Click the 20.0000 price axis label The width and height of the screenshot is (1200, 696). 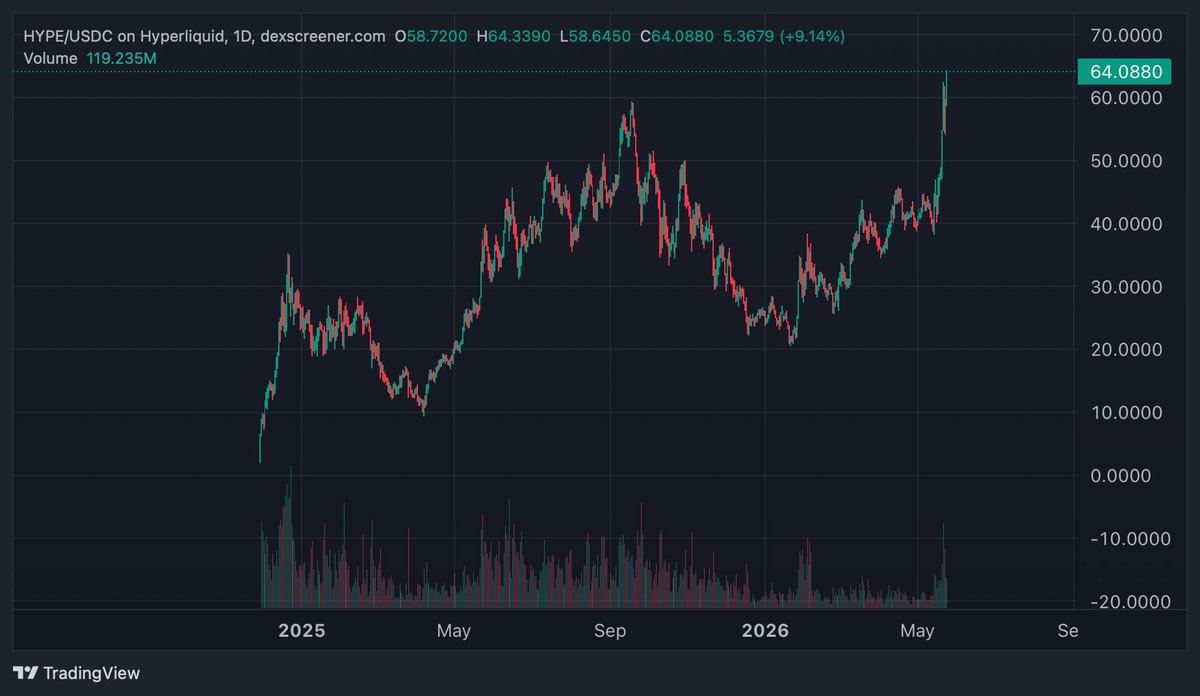1125,350
